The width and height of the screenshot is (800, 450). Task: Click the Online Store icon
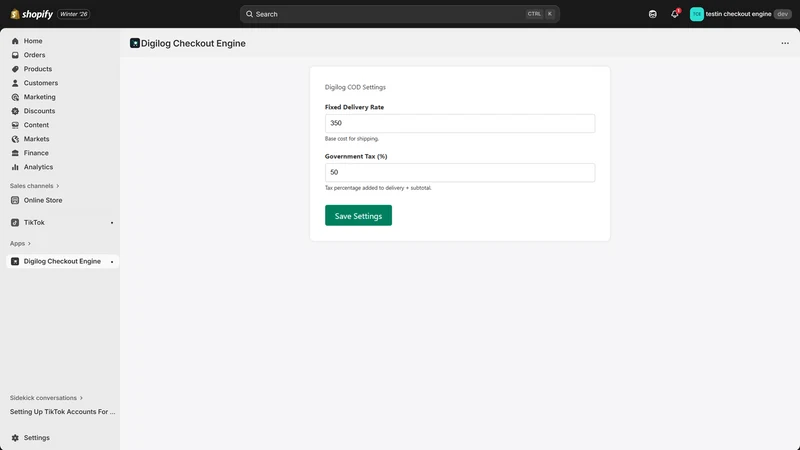[15, 200]
